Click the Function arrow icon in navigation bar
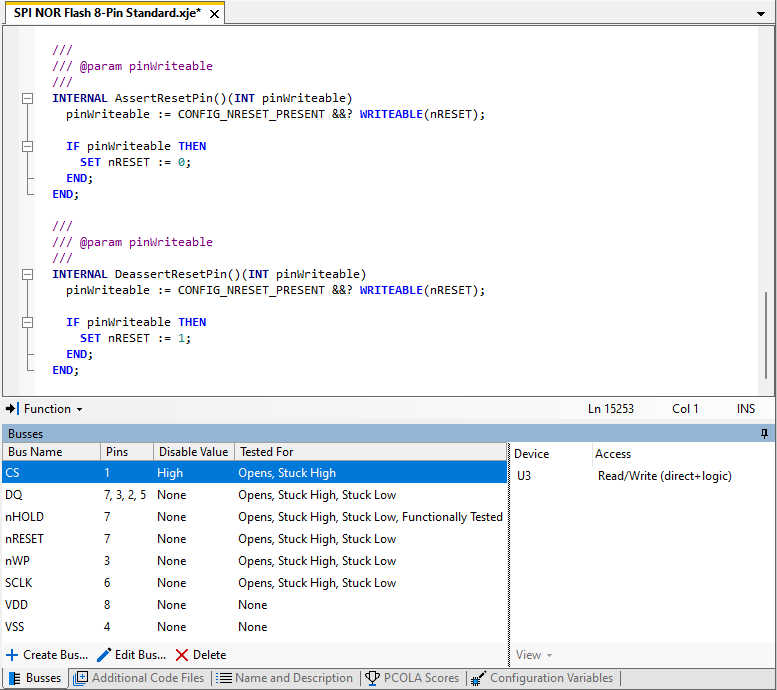This screenshot has width=777, height=690. point(12,409)
